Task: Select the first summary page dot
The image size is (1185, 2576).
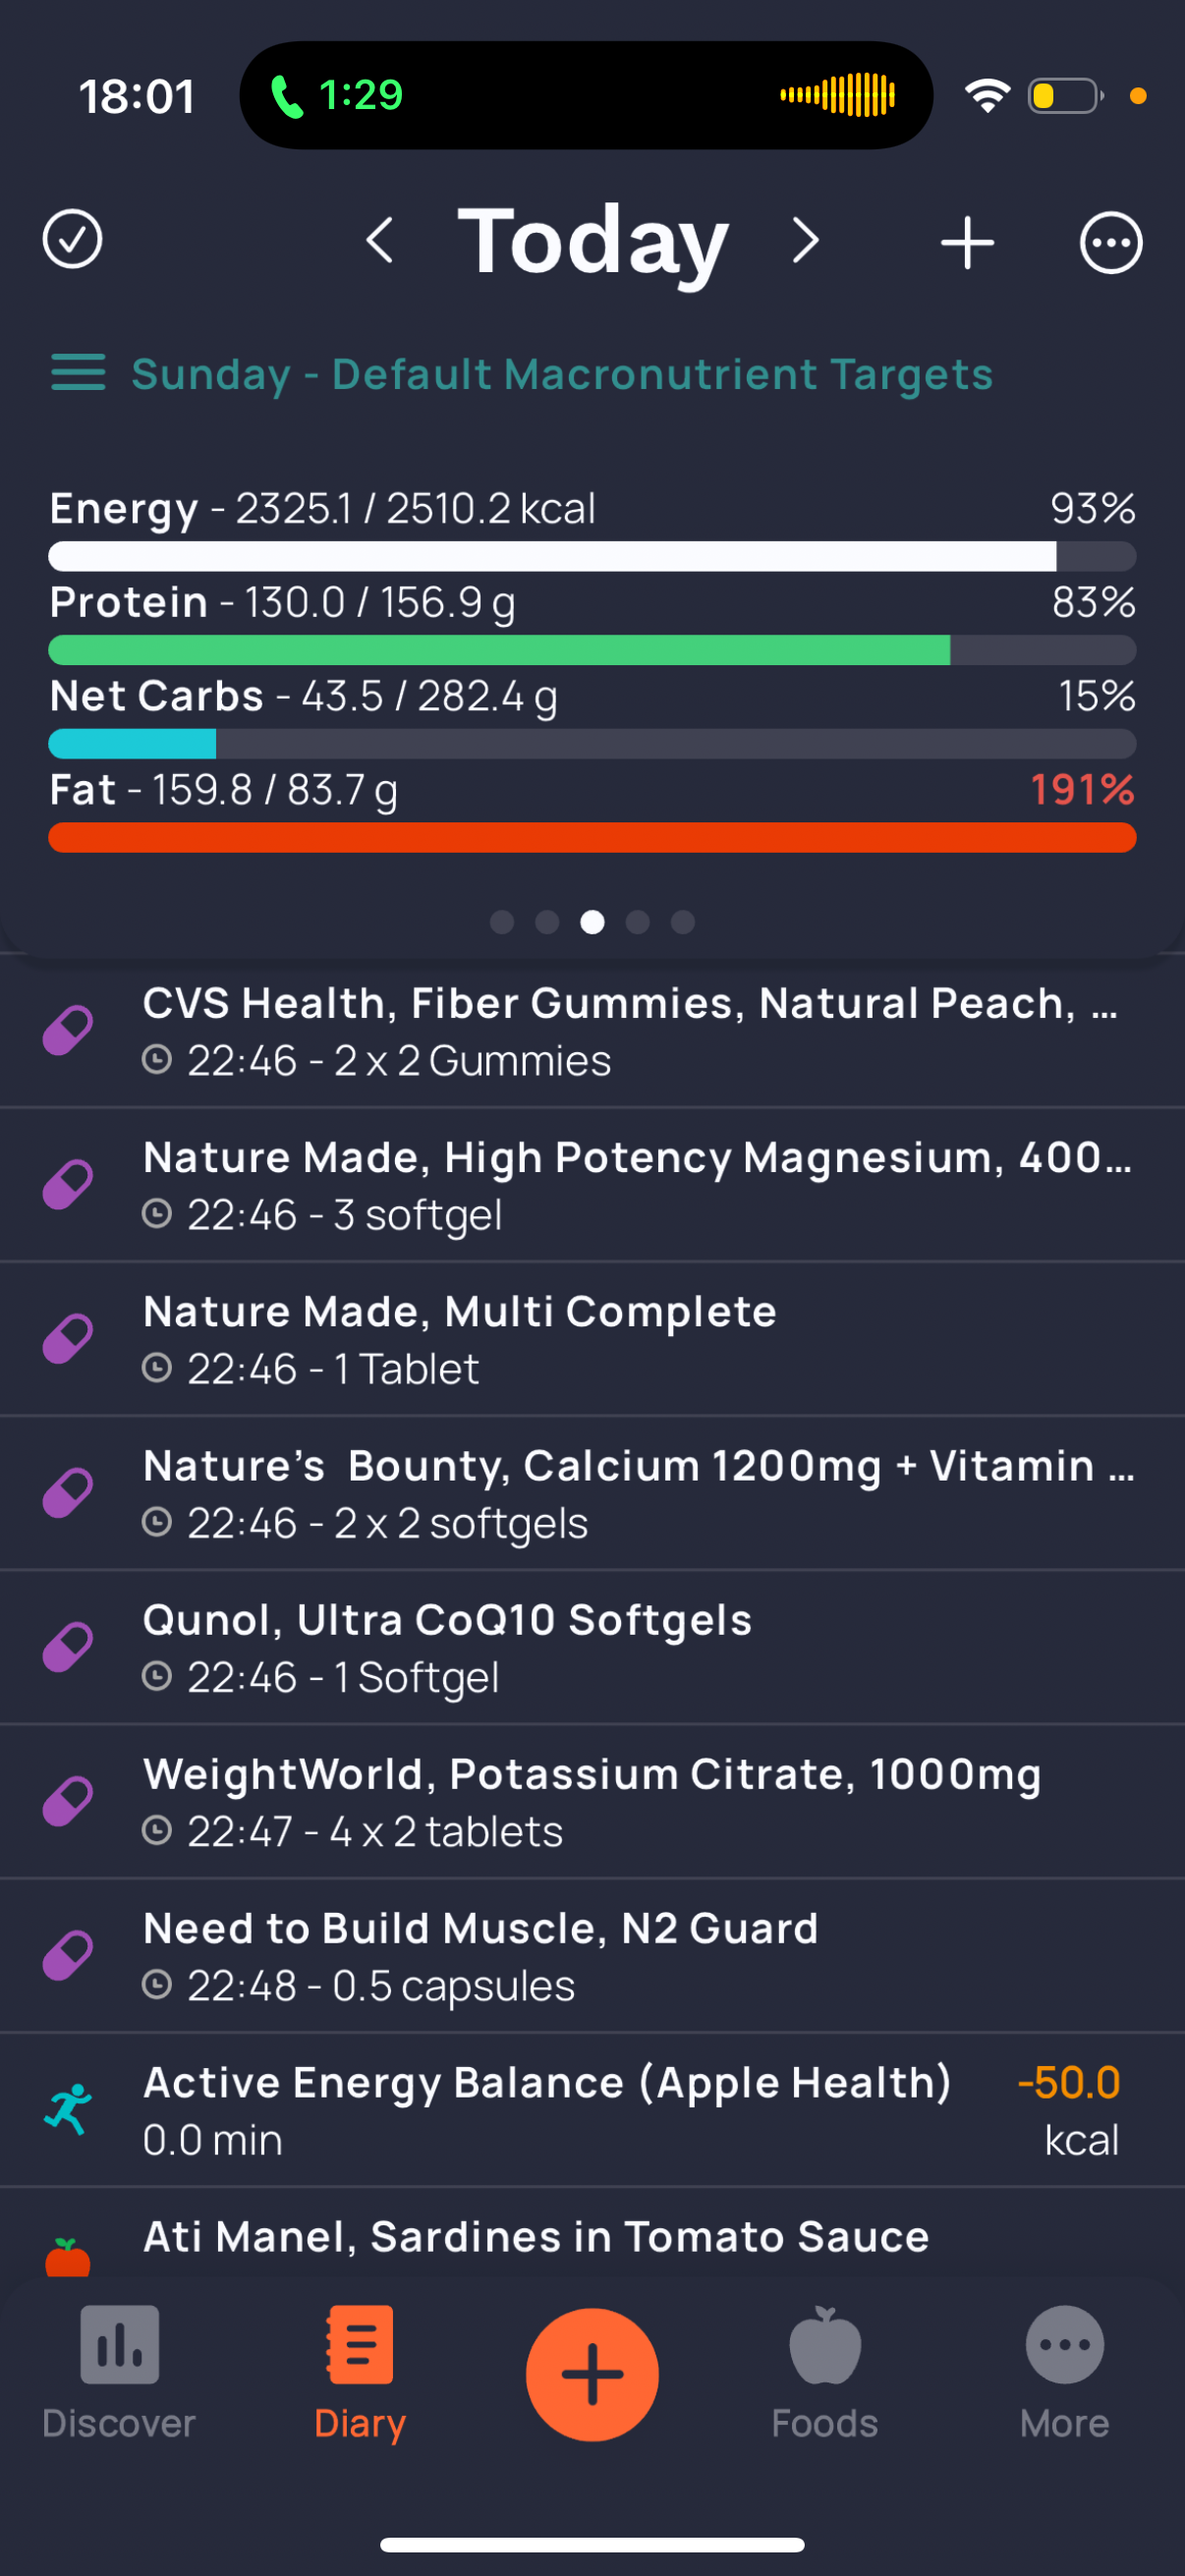Action: click(x=502, y=922)
